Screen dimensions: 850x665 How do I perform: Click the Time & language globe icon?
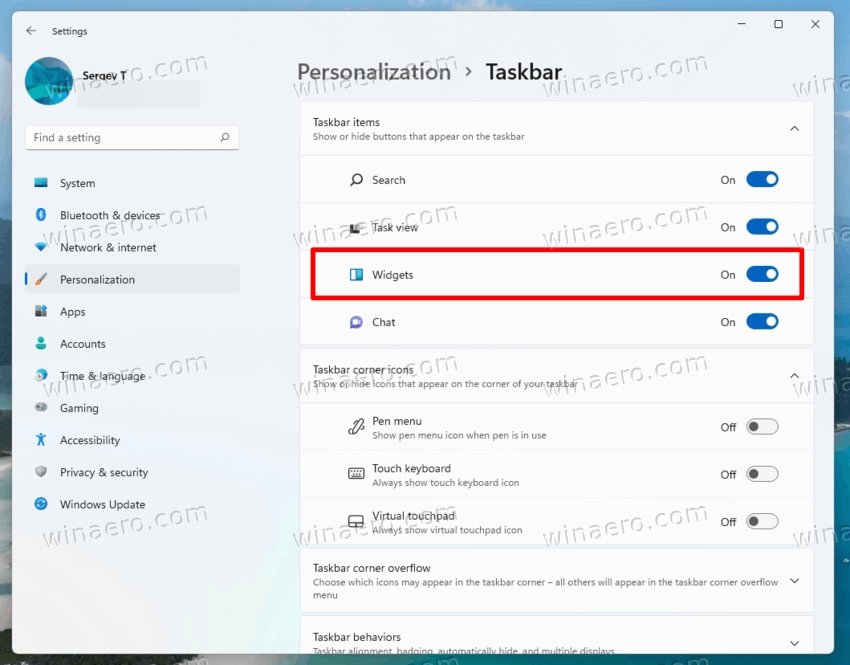click(x=41, y=375)
